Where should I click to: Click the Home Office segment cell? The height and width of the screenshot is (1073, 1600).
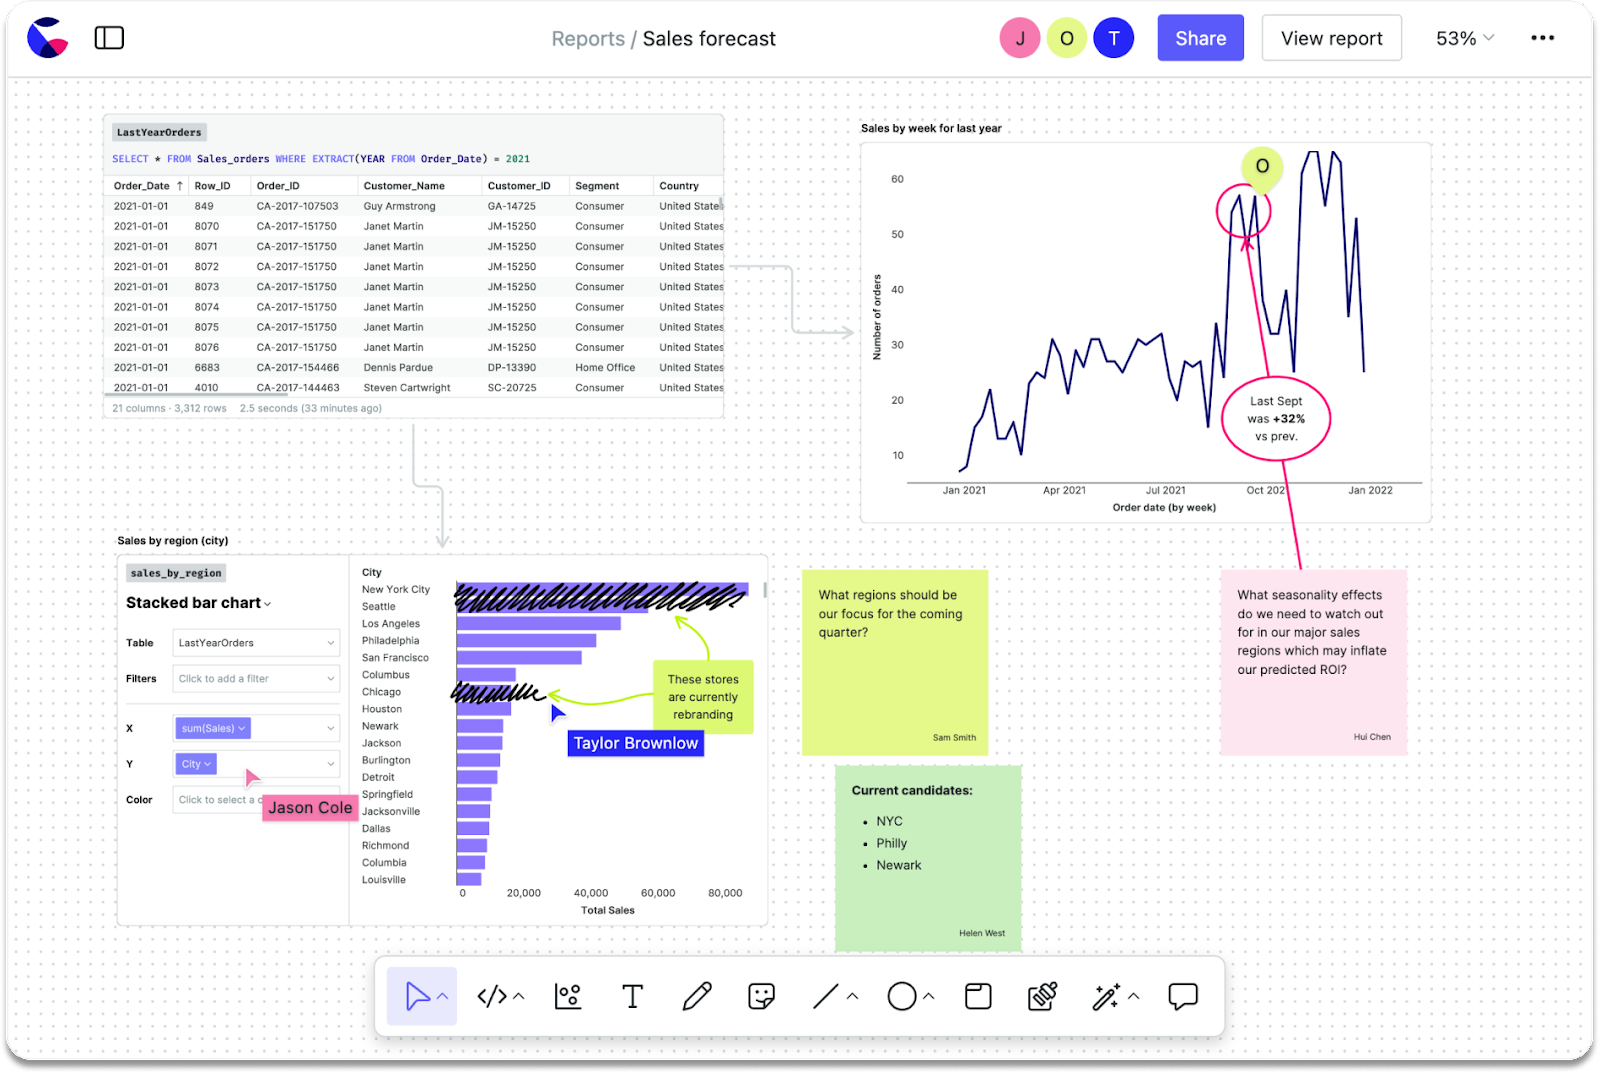605,368
